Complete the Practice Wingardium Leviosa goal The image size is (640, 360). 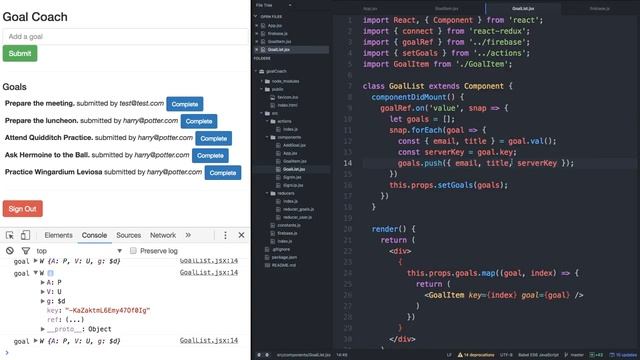223,173
